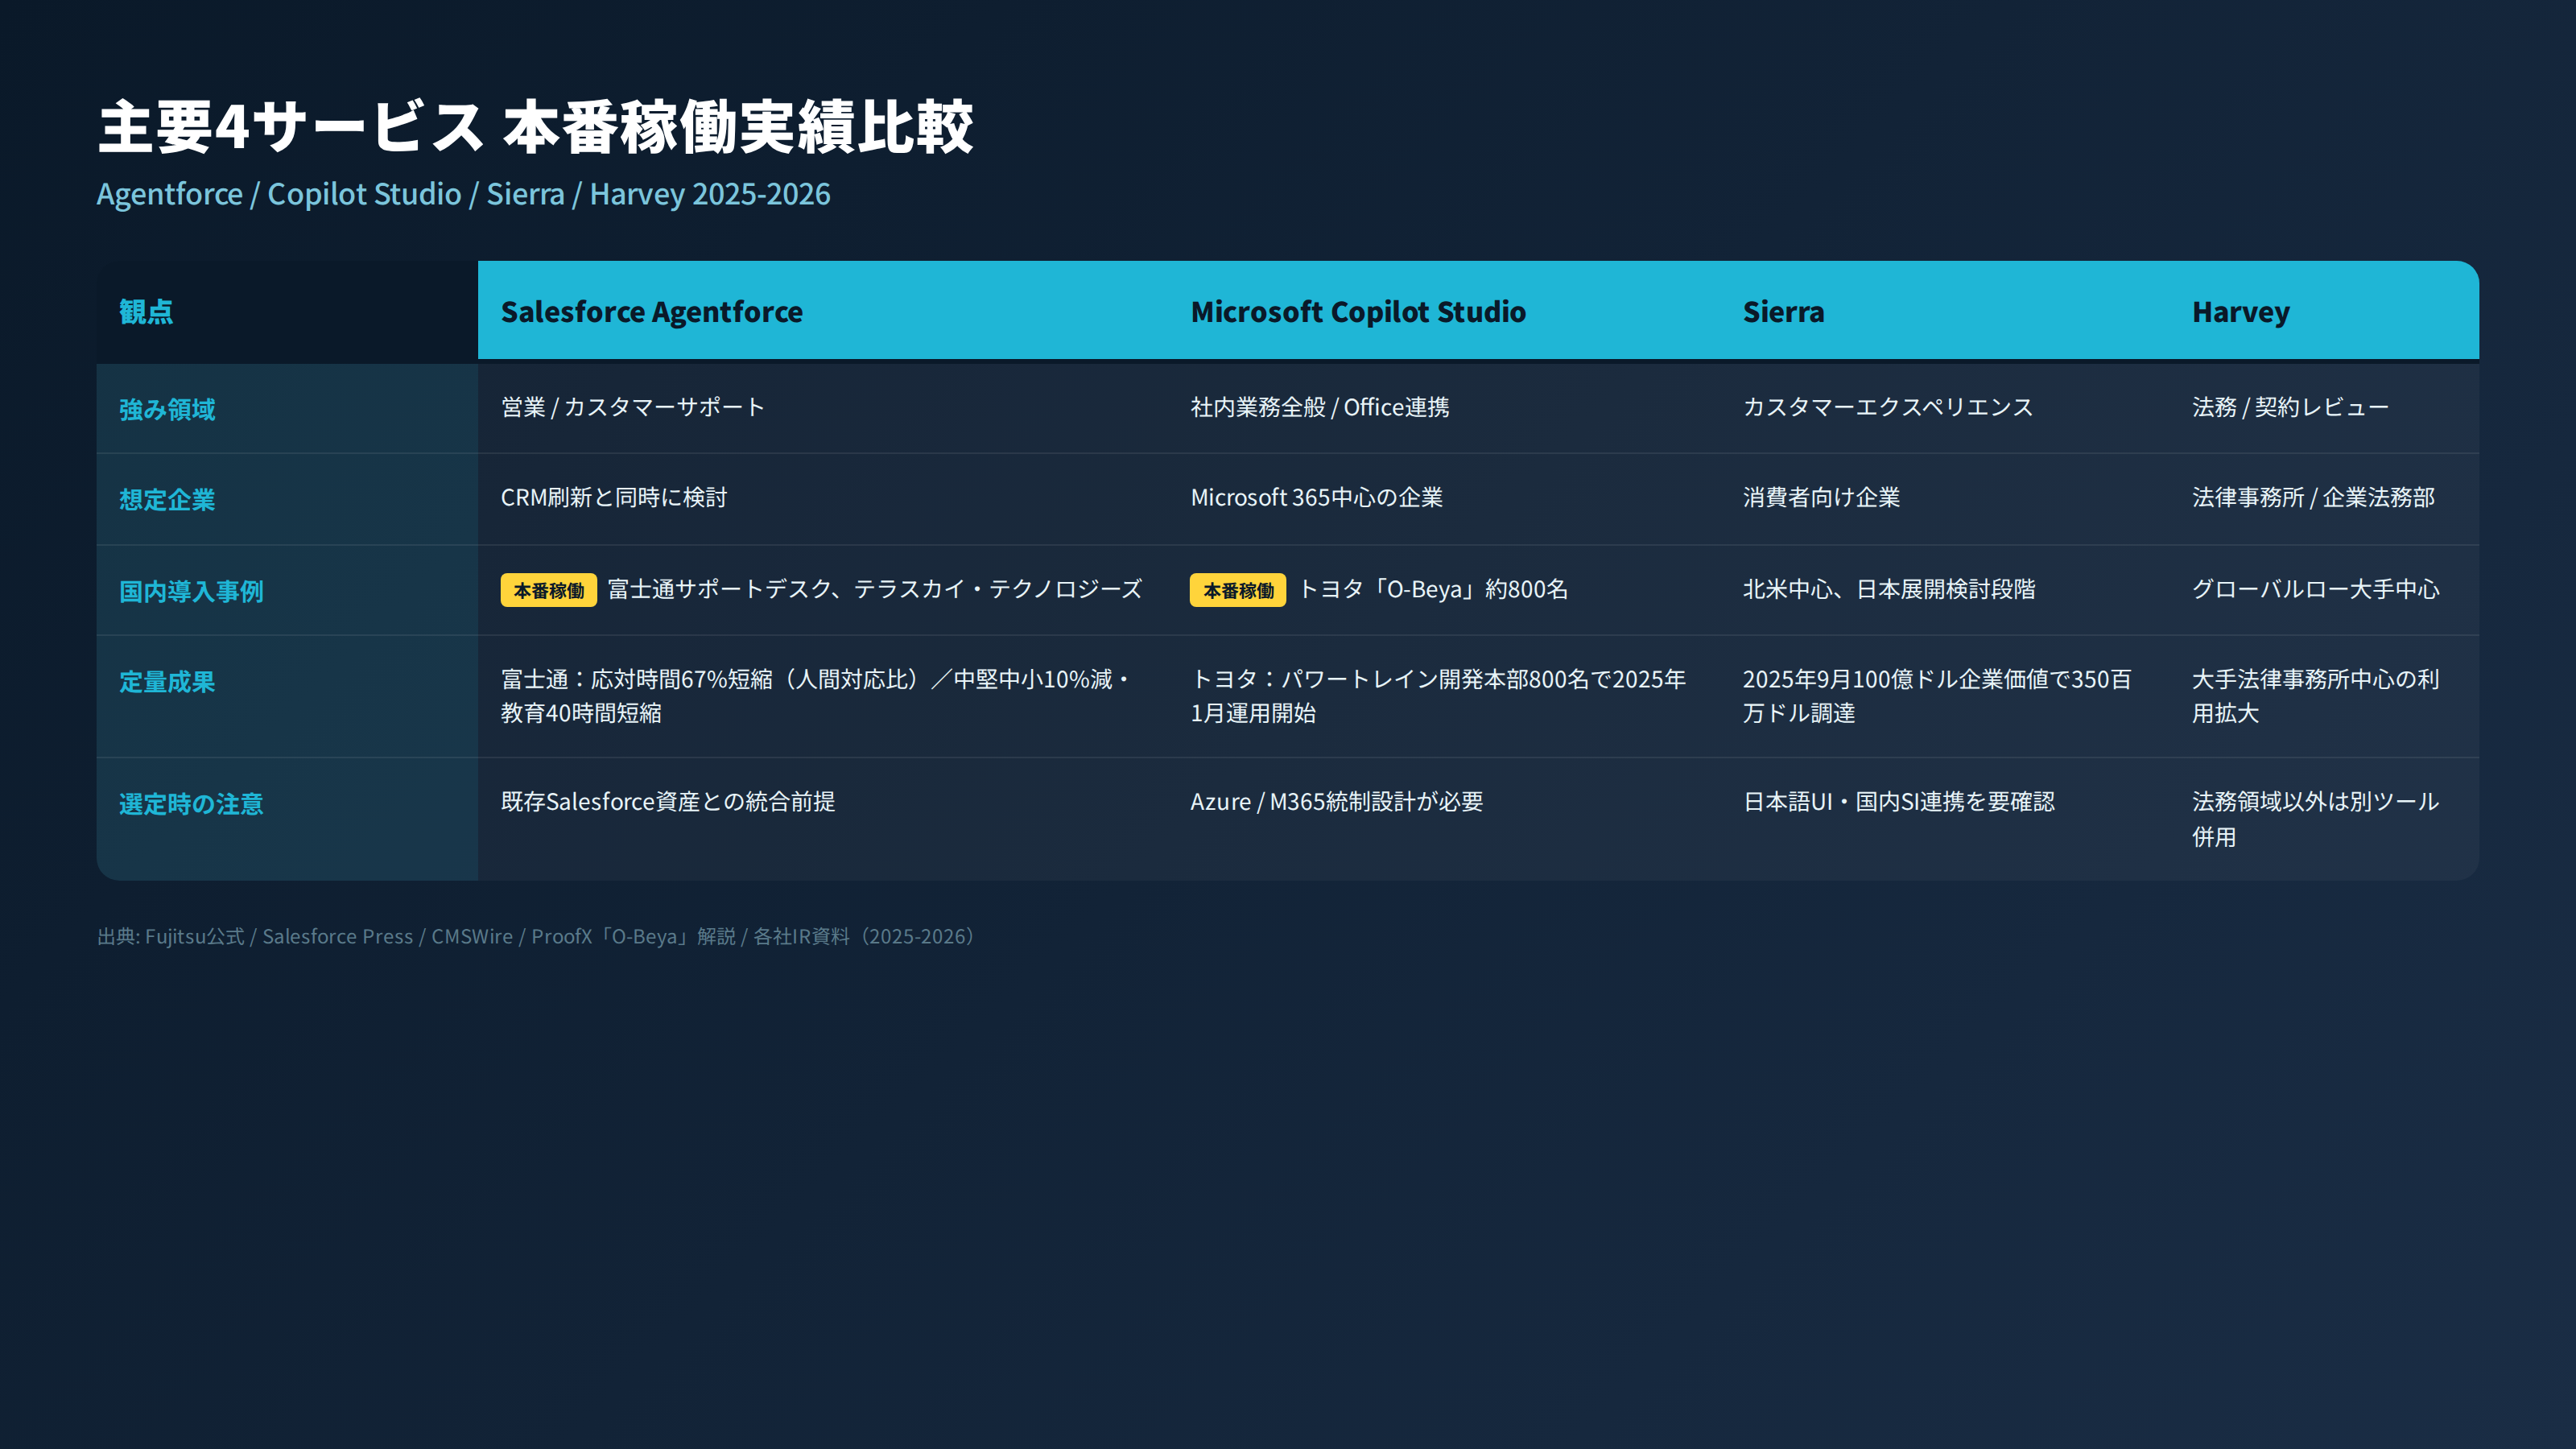
Task: Click the title 主要4サービス 本番稼働実績比較
Action: [535, 127]
